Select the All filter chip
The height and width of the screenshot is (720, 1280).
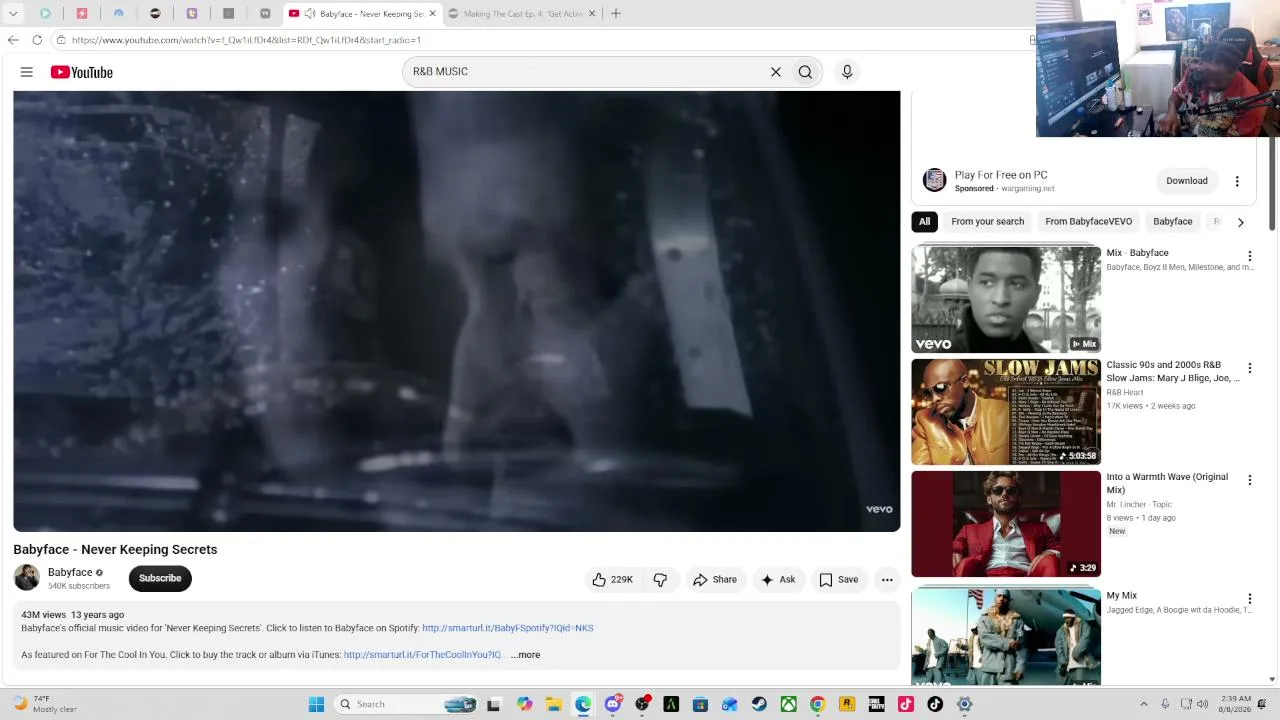pos(924,222)
